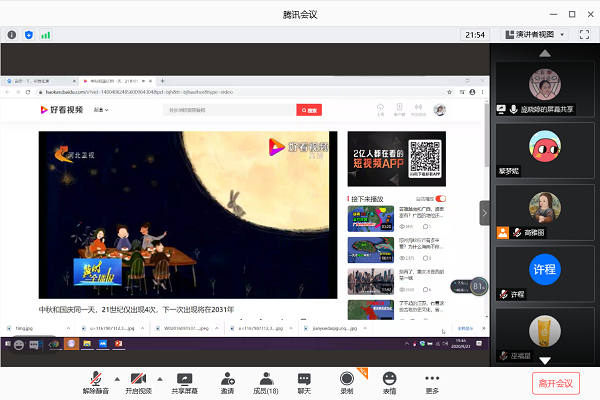Close the browser downloads bar
This screenshot has height=400, width=600.
click(483, 328)
